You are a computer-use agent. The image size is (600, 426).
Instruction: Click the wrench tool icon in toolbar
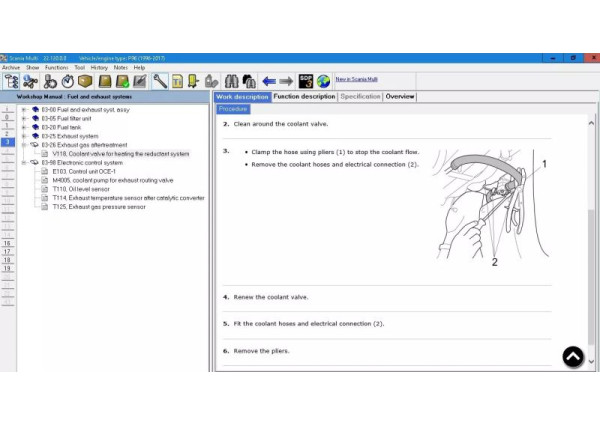point(160,81)
